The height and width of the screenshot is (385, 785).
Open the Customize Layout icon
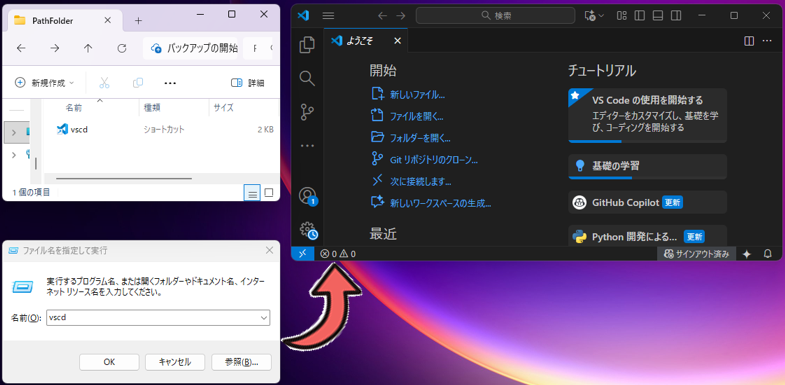[622, 16]
